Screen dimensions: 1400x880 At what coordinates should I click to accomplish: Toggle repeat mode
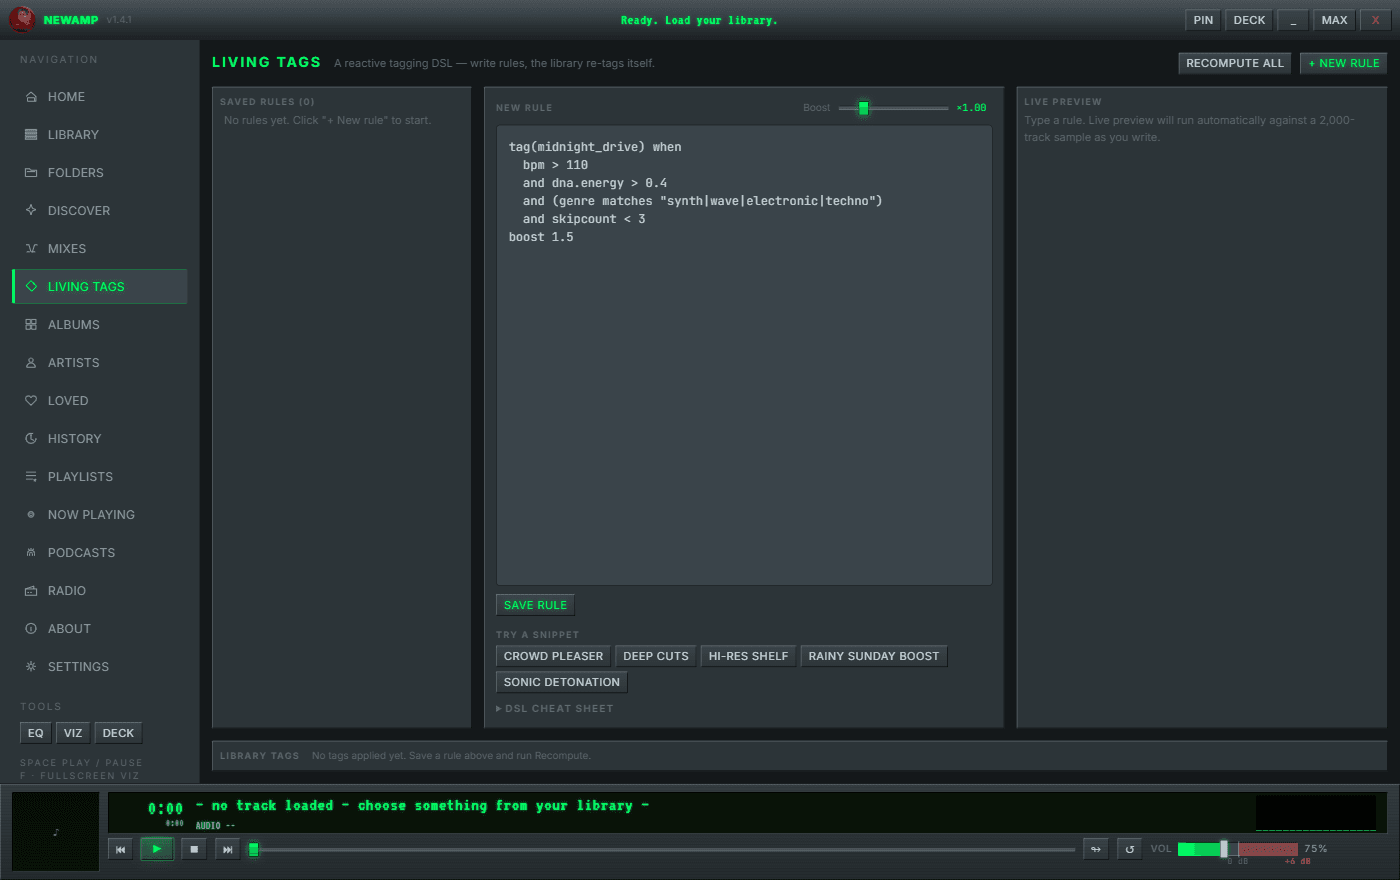(1130, 849)
